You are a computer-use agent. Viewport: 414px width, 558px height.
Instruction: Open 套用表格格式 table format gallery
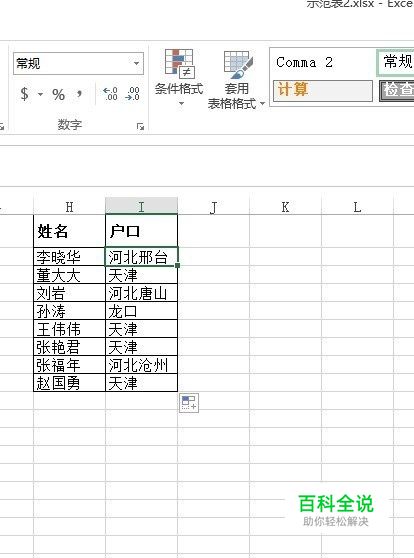tap(236, 80)
